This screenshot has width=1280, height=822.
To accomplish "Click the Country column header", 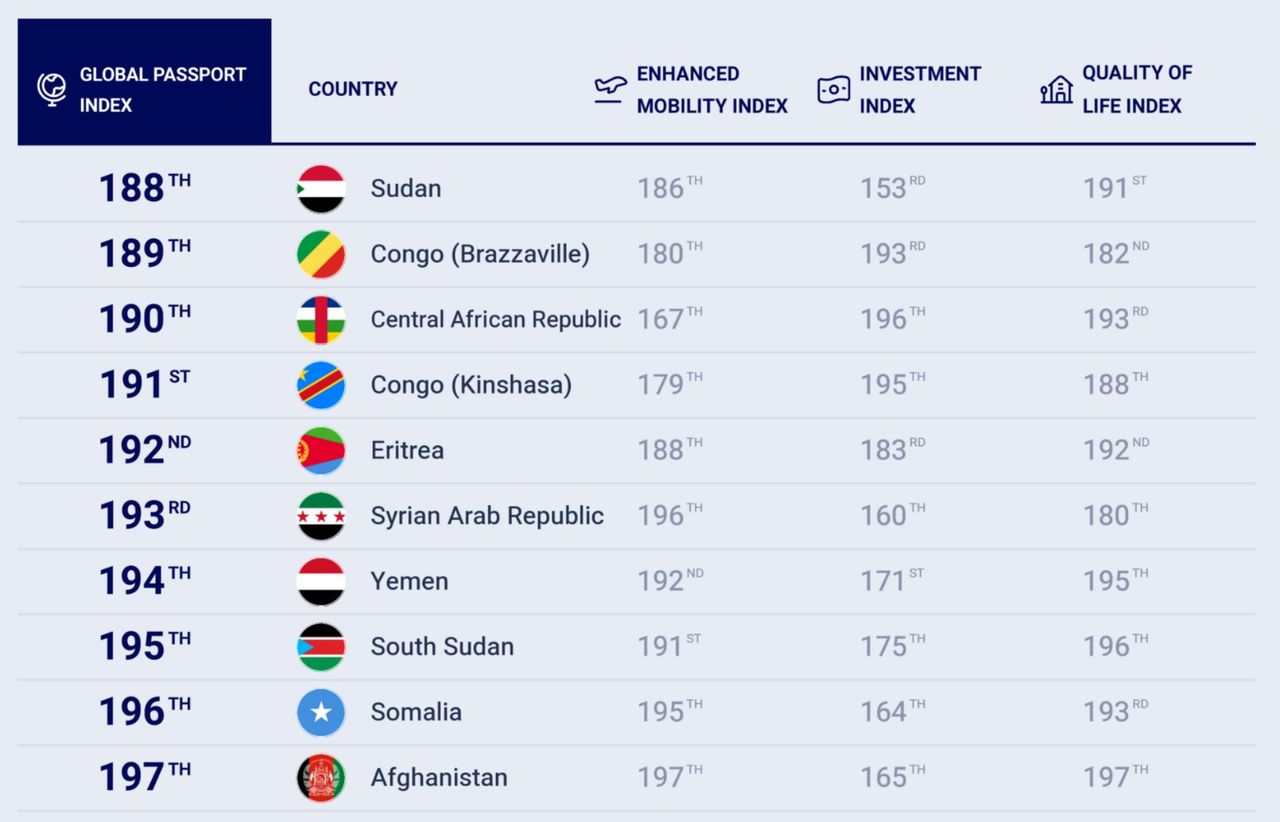I will point(353,89).
